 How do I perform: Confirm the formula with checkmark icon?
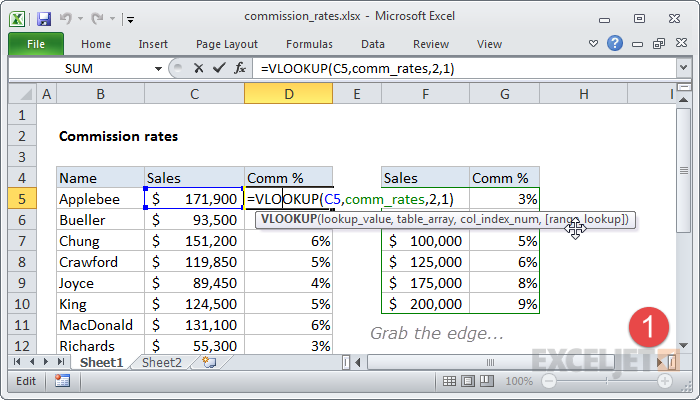pos(219,68)
